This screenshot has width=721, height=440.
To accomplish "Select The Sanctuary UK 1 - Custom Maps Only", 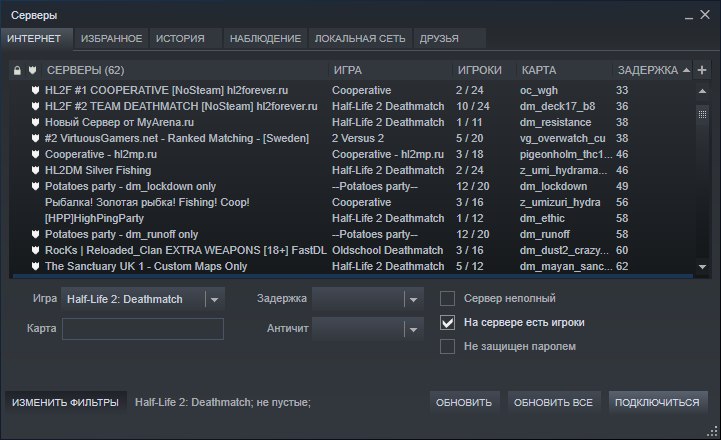I will tap(146, 266).
